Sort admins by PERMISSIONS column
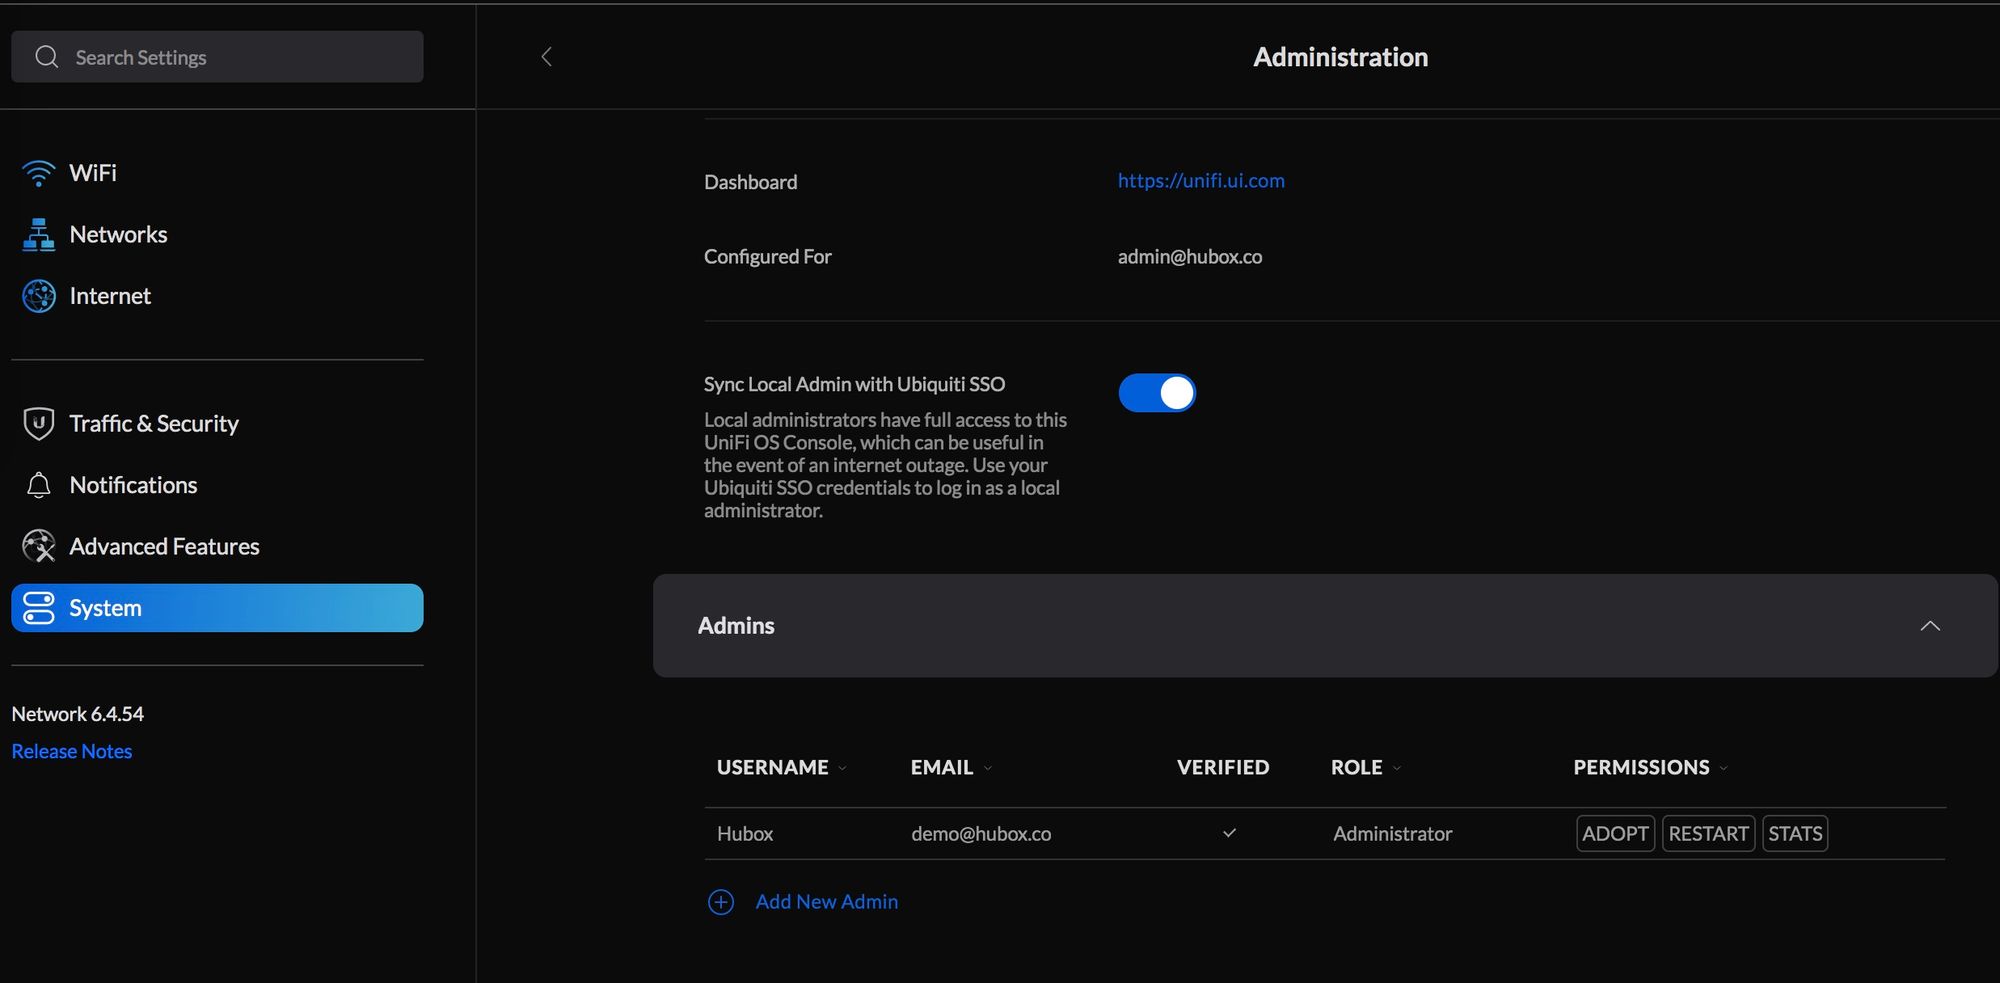Viewport: 2000px width, 983px height. pyautogui.click(x=1650, y=767)
